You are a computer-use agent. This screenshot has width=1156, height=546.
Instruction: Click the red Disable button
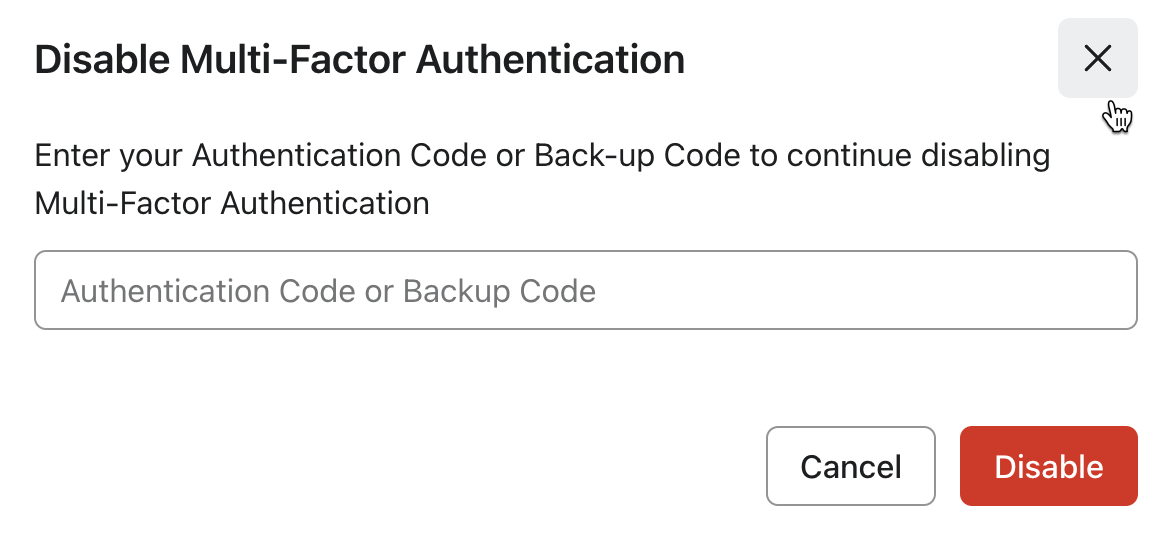1048,466
